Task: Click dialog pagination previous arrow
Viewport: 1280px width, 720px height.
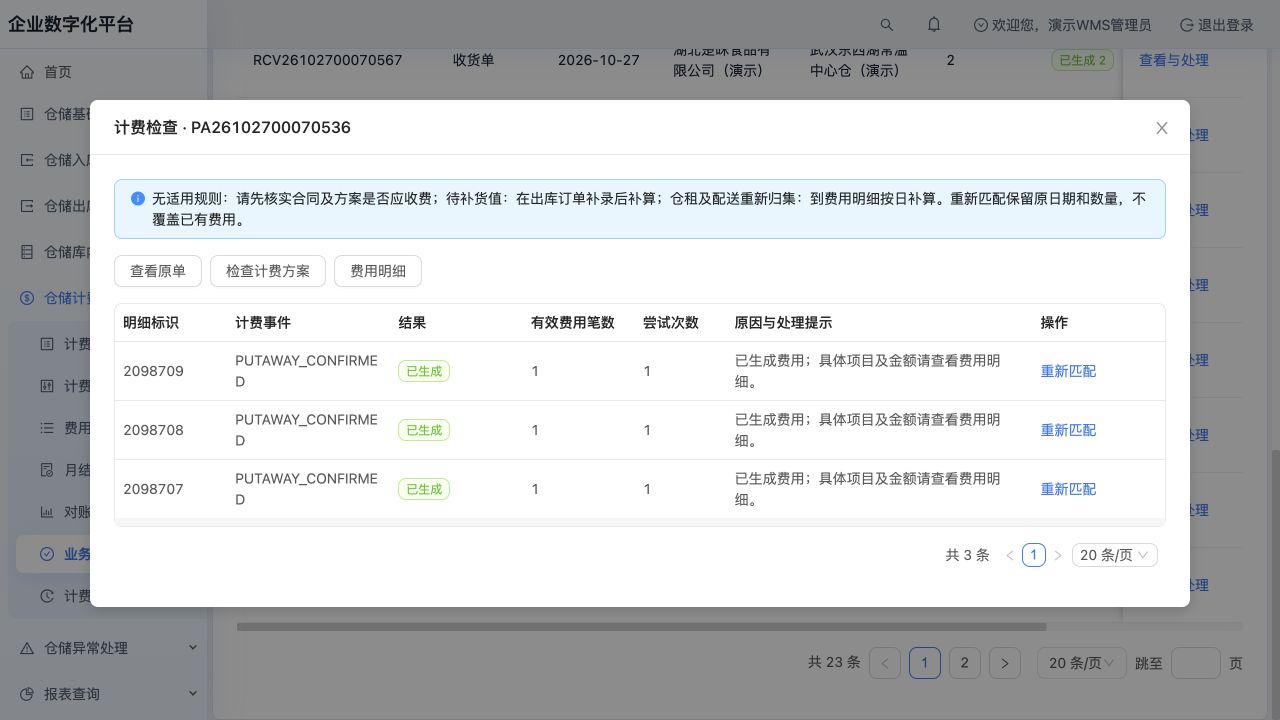Action: pyautogui.click(x=1010, y=555)
